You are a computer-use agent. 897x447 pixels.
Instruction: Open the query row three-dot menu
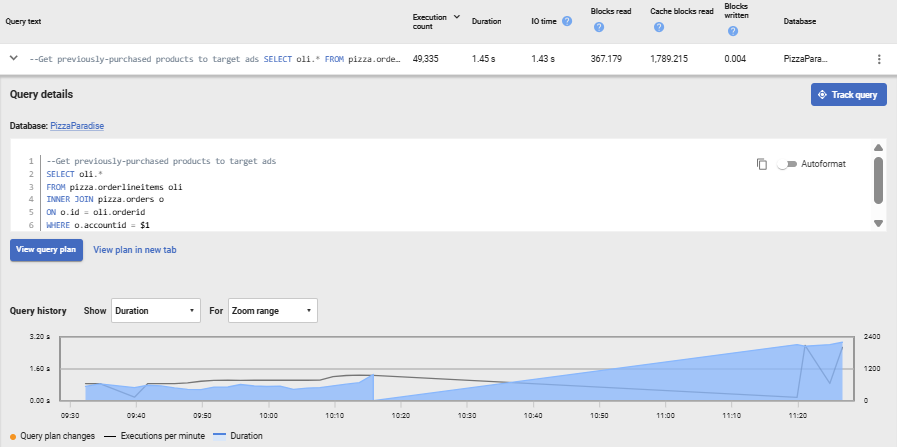(879, 59)
